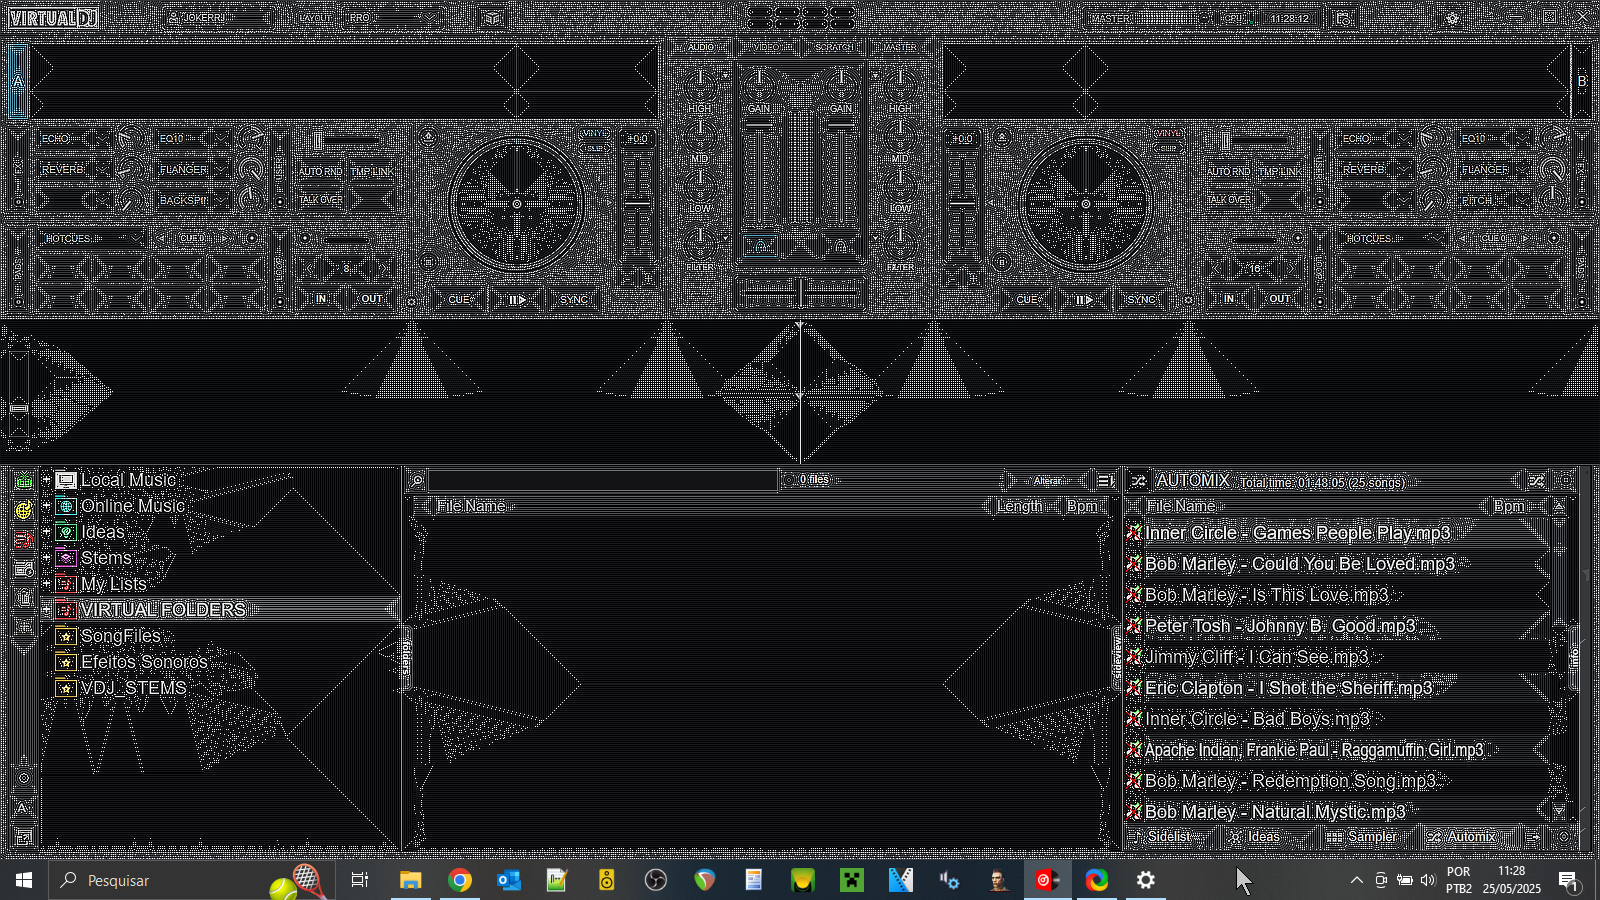
Task: Click the Stems folder icon
Action: click(x=66, y=558)
